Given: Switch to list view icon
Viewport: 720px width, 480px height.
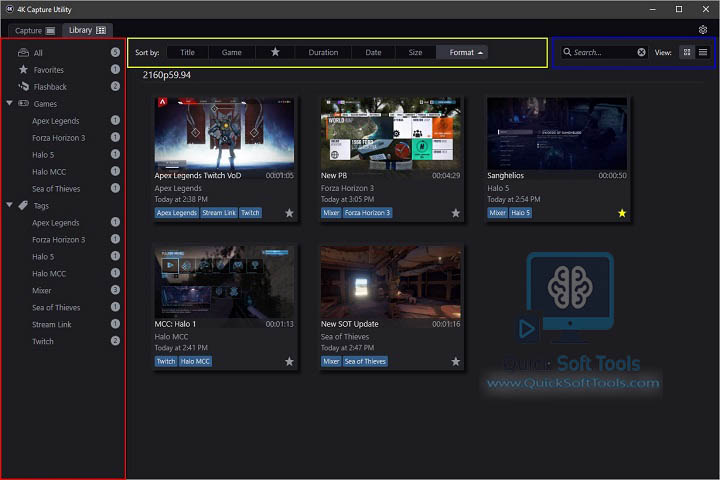Looking at the screenshot, I should 703,52.
